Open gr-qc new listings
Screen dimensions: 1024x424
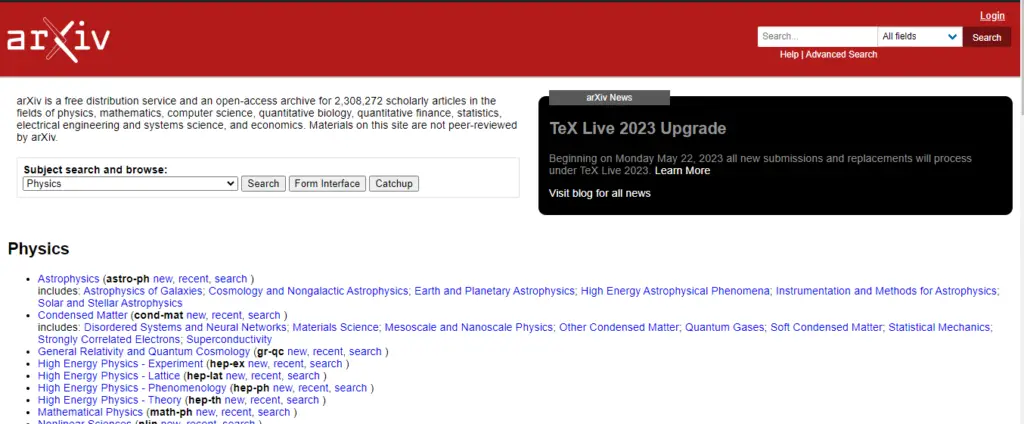tap(297, 351)
